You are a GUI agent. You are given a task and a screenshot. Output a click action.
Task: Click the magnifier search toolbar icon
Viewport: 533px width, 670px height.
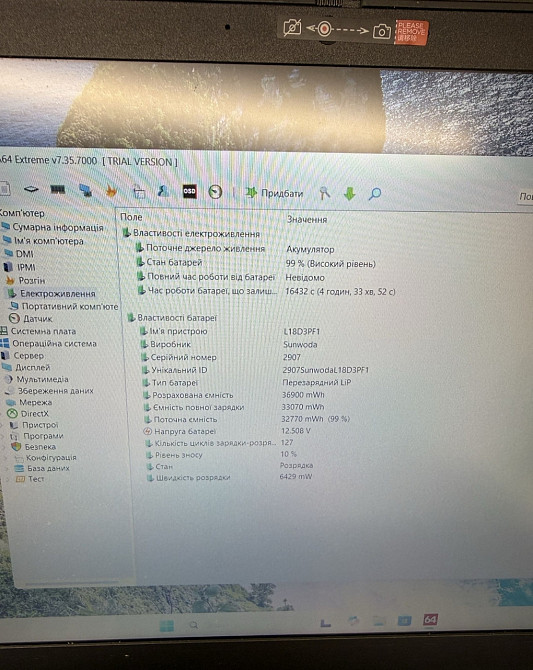(x=375, y=194)
